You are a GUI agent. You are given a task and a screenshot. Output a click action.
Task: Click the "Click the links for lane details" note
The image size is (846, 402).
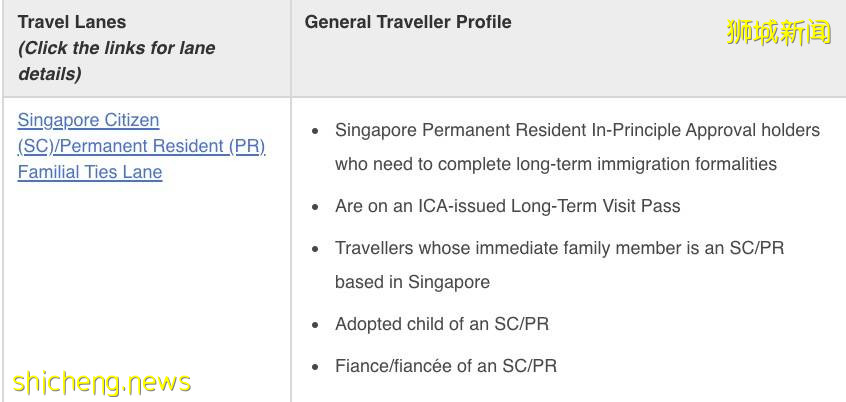point(116,61)
